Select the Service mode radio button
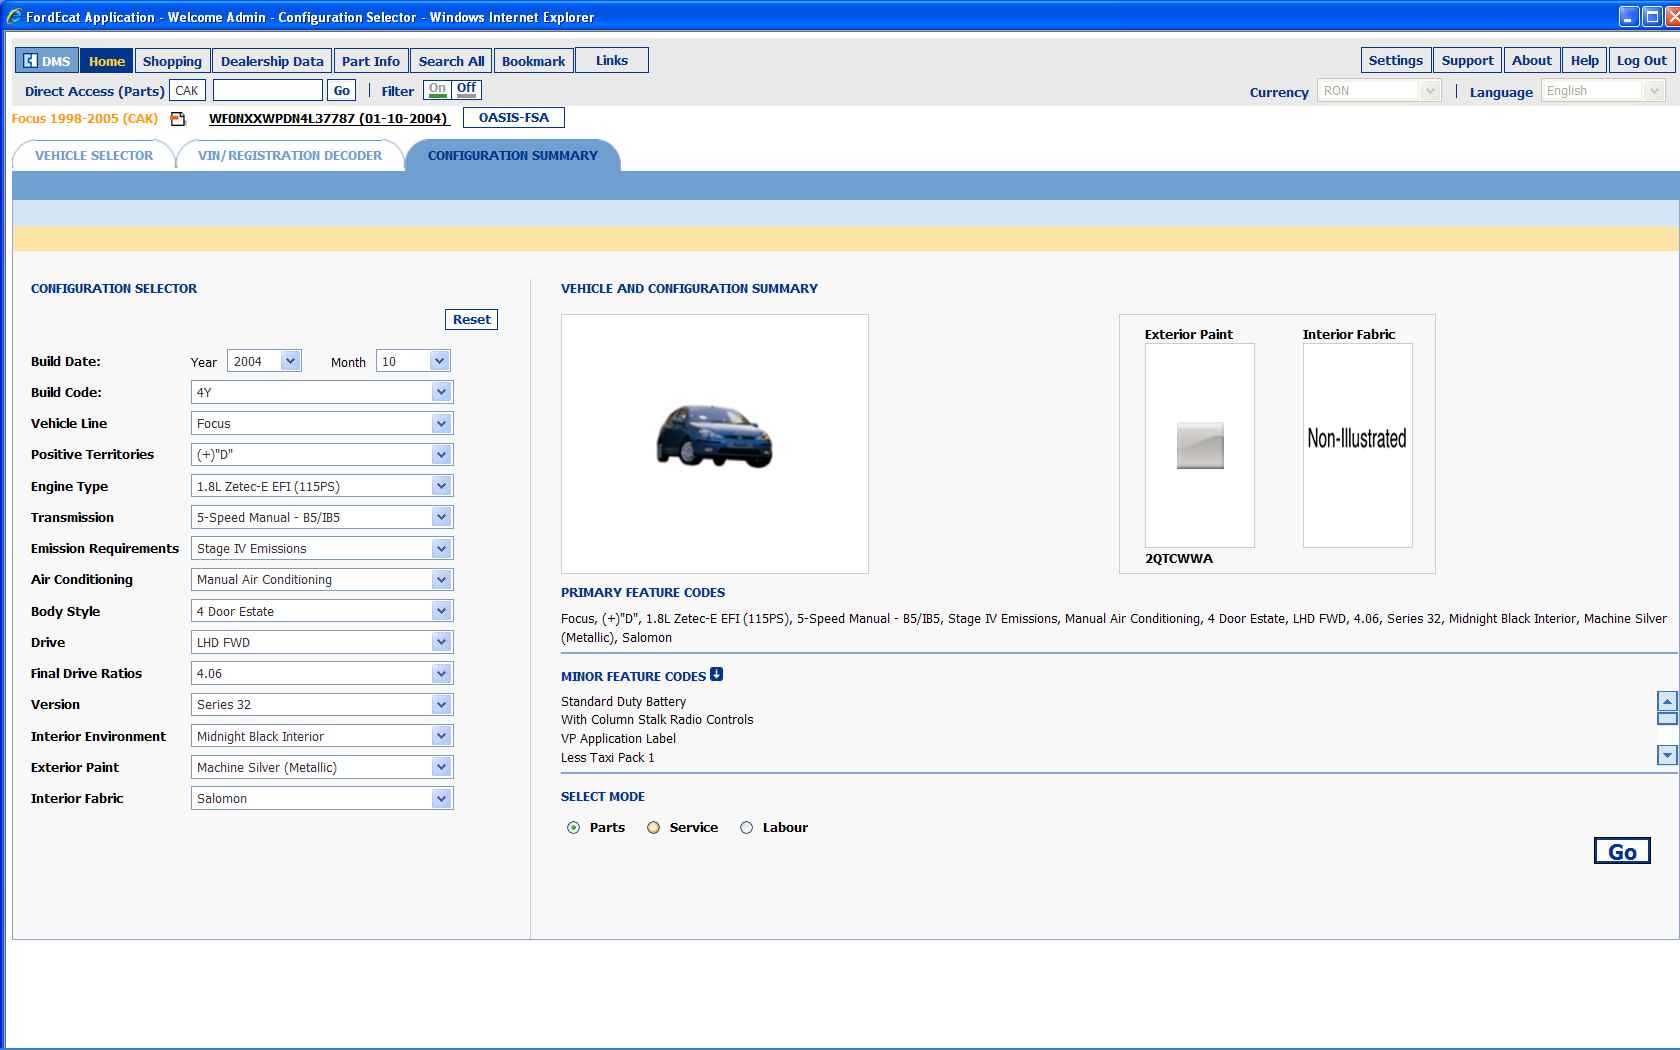Image resolution: width=1680 pixels, height=1050 pixels. tap(653, 828)
